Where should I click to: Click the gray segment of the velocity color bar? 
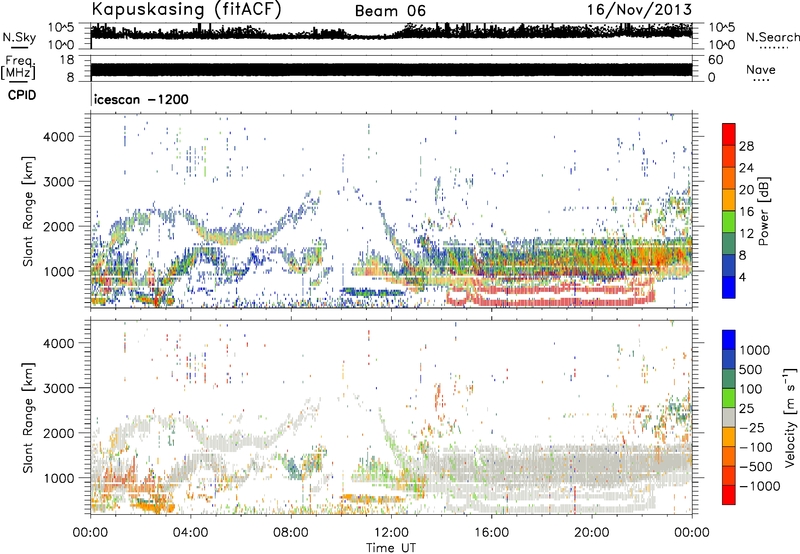pos(729,417)
